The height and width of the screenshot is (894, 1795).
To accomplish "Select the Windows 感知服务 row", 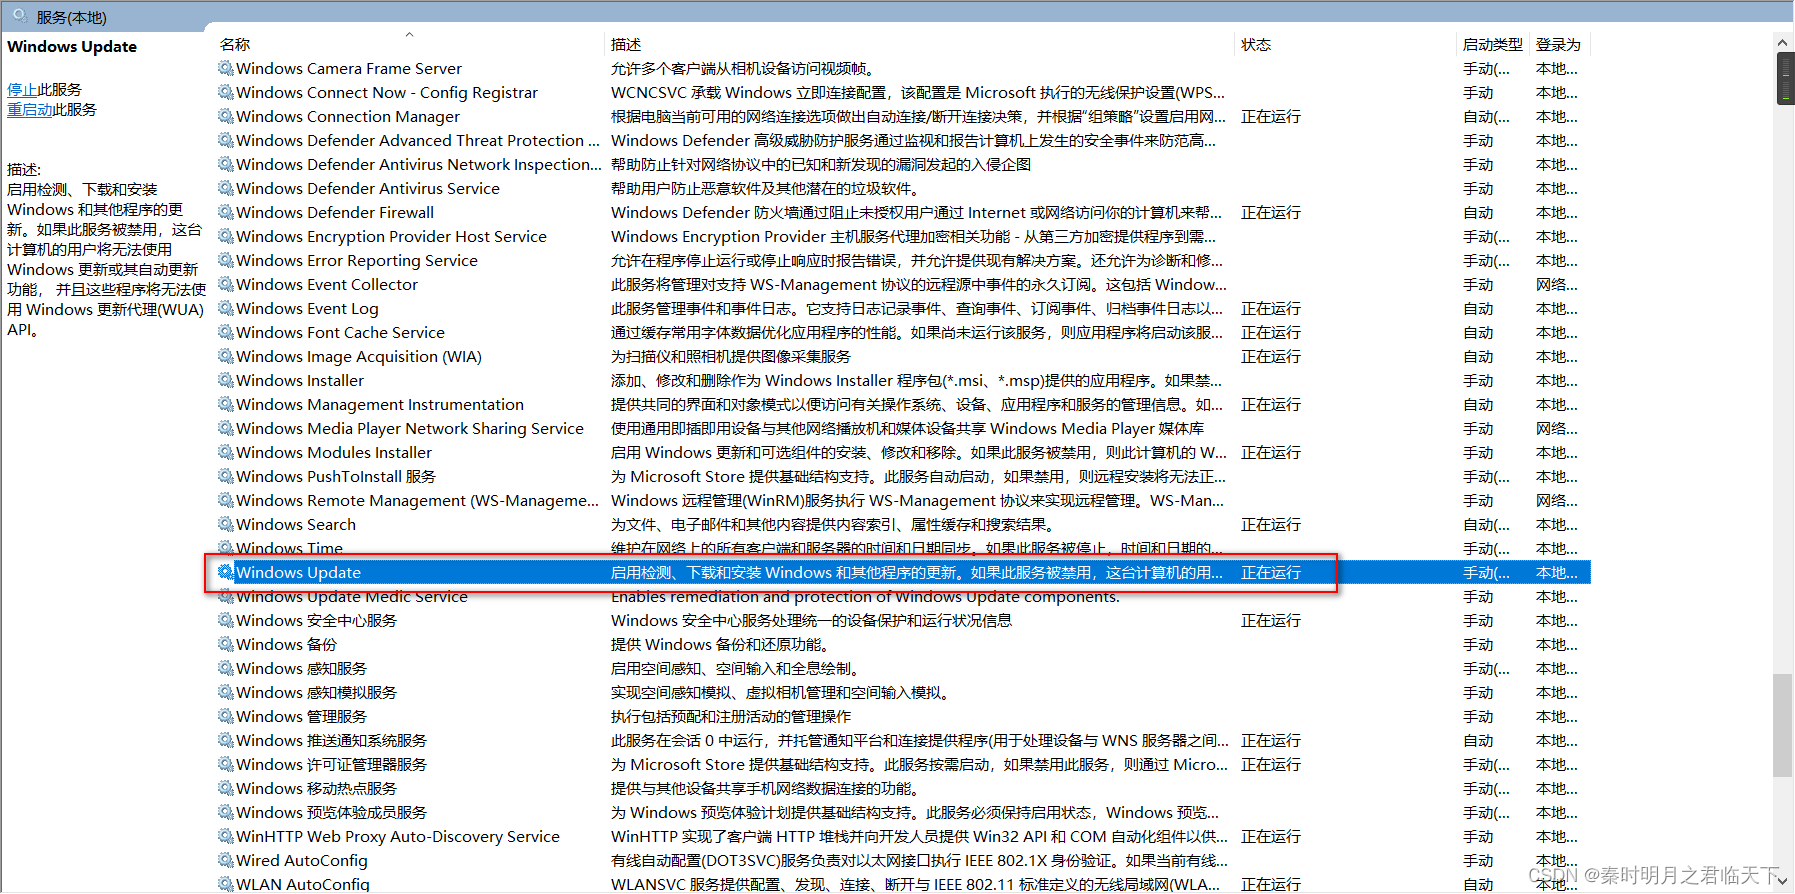I will (301, 669).
